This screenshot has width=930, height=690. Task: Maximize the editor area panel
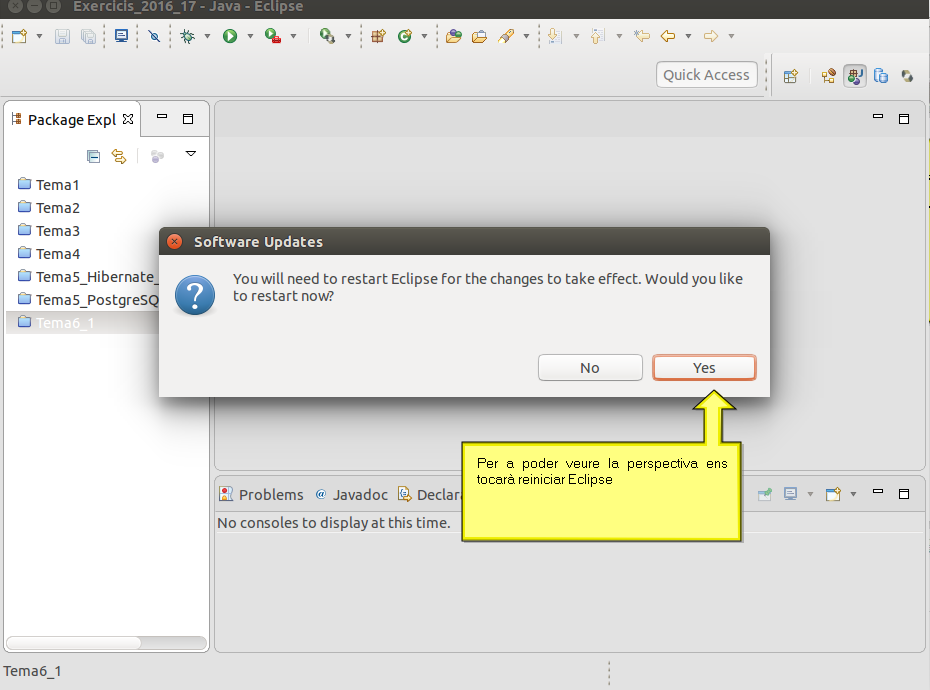click(904, 119)
